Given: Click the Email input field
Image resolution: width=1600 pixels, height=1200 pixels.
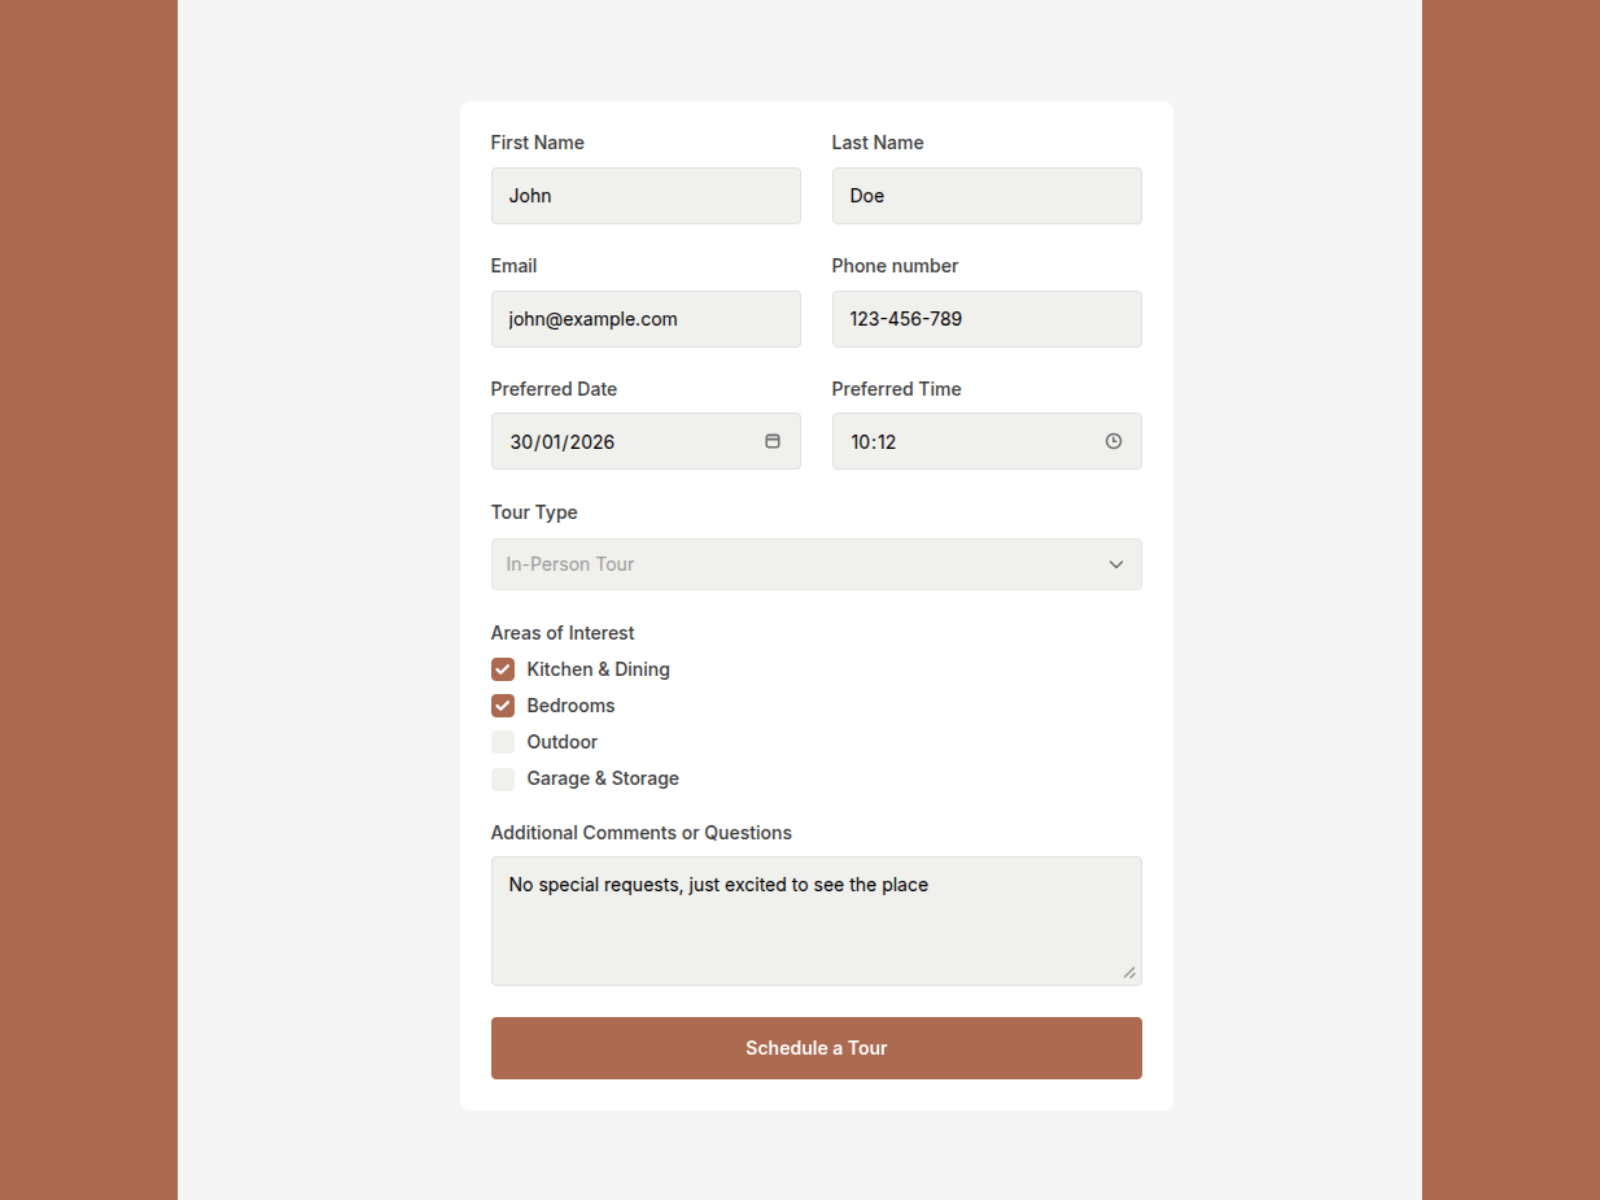Looking at the screenshot, I should pos(645,319).
